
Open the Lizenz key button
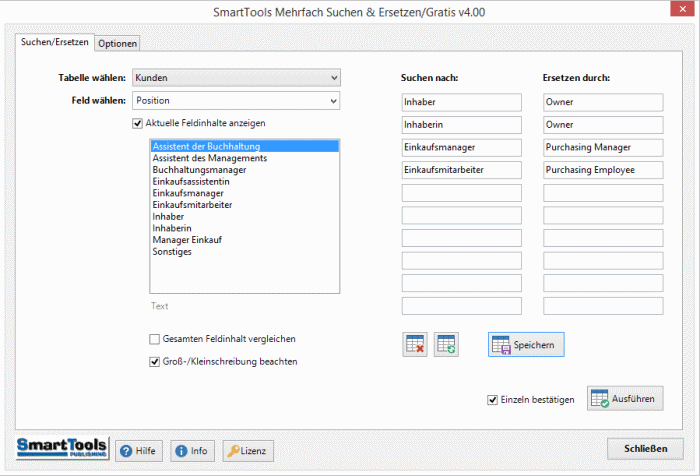click(248, 451)
